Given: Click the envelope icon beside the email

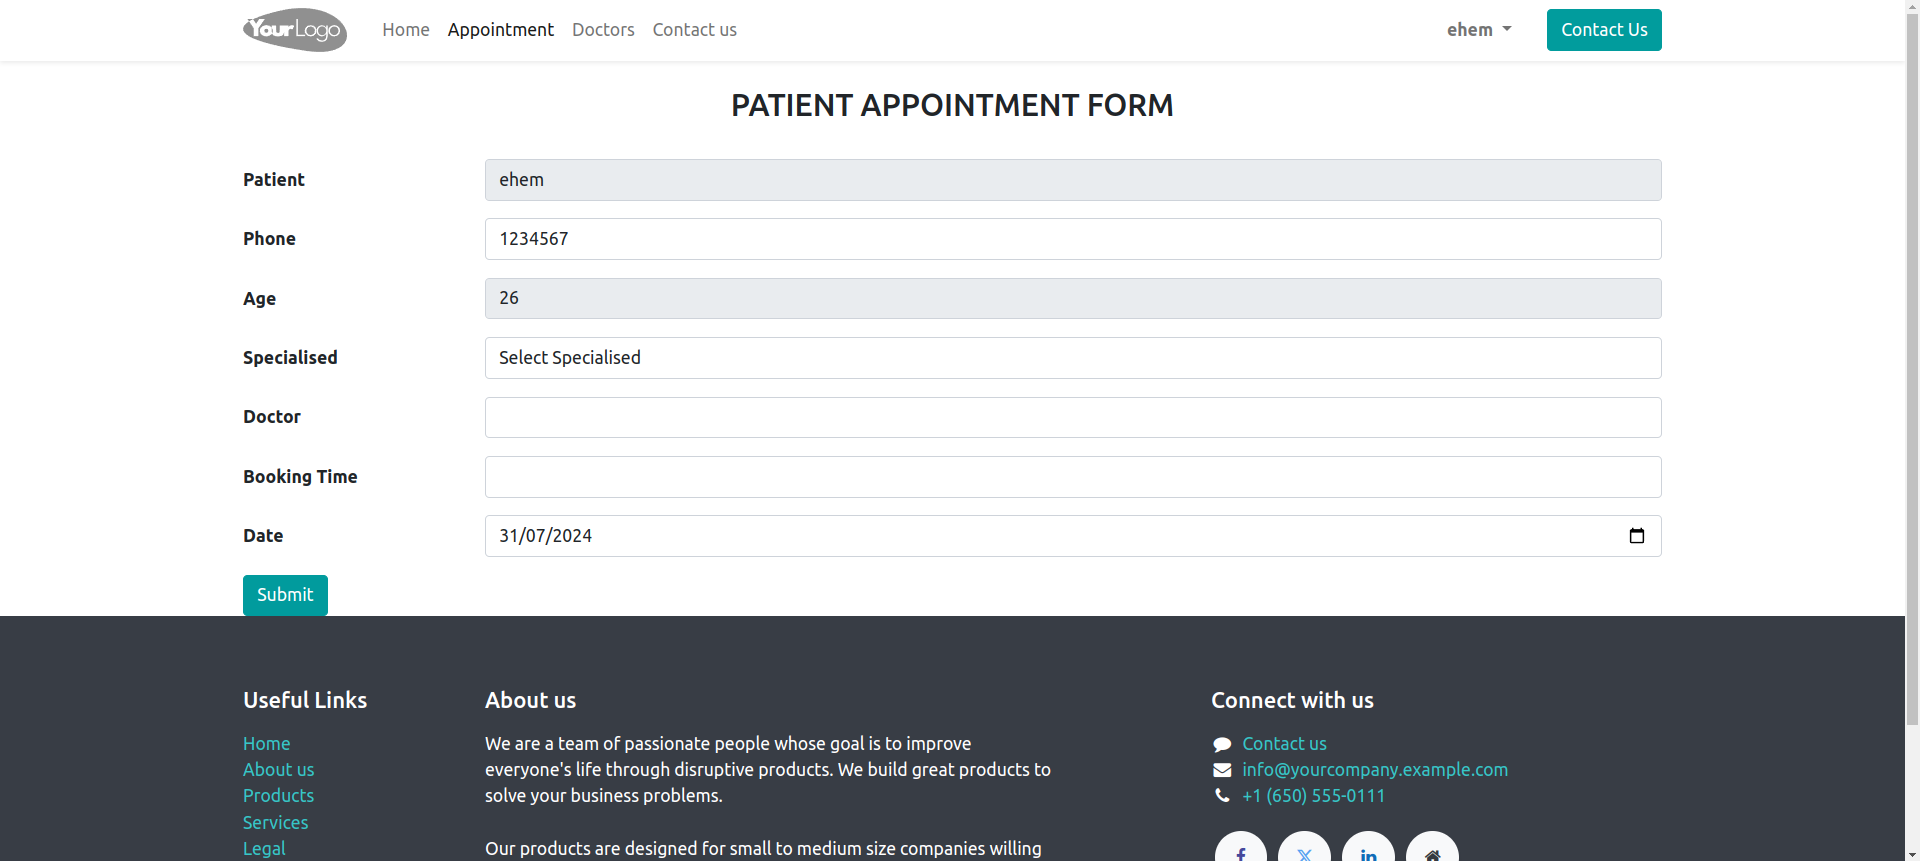Looking at the screenshot, I should tap(1222, 770).
